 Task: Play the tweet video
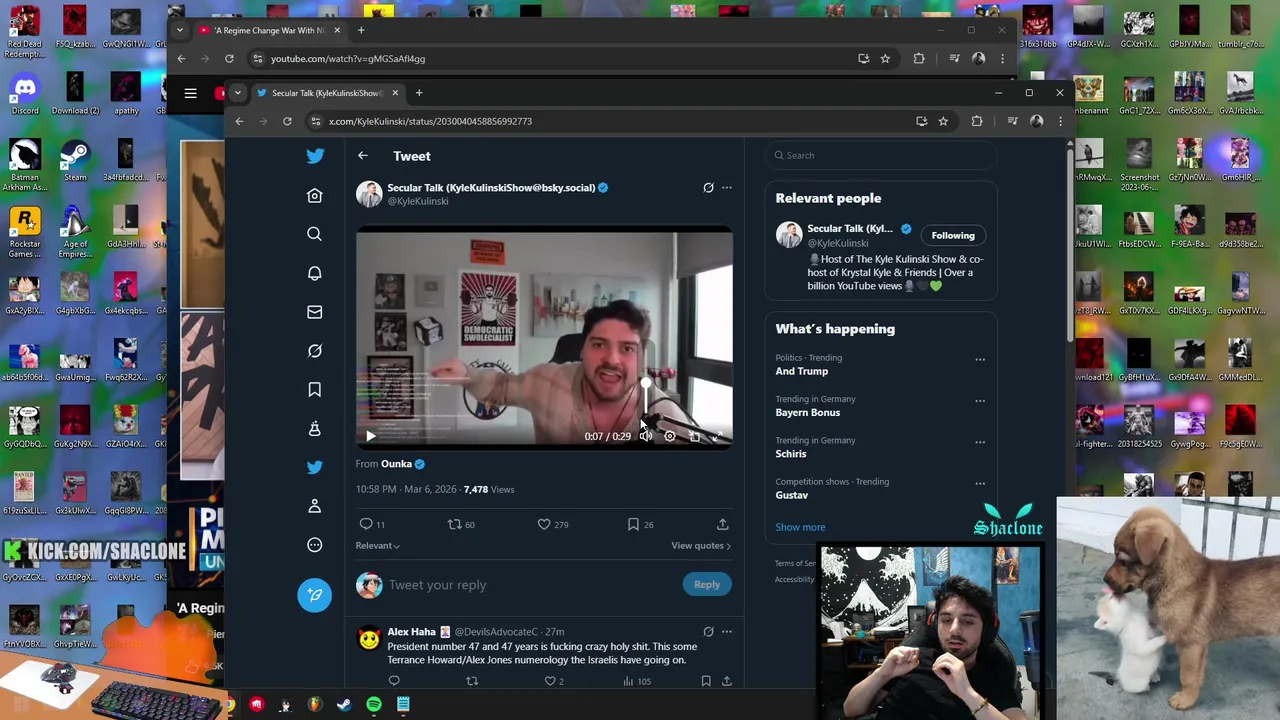[x=370, y=436]
